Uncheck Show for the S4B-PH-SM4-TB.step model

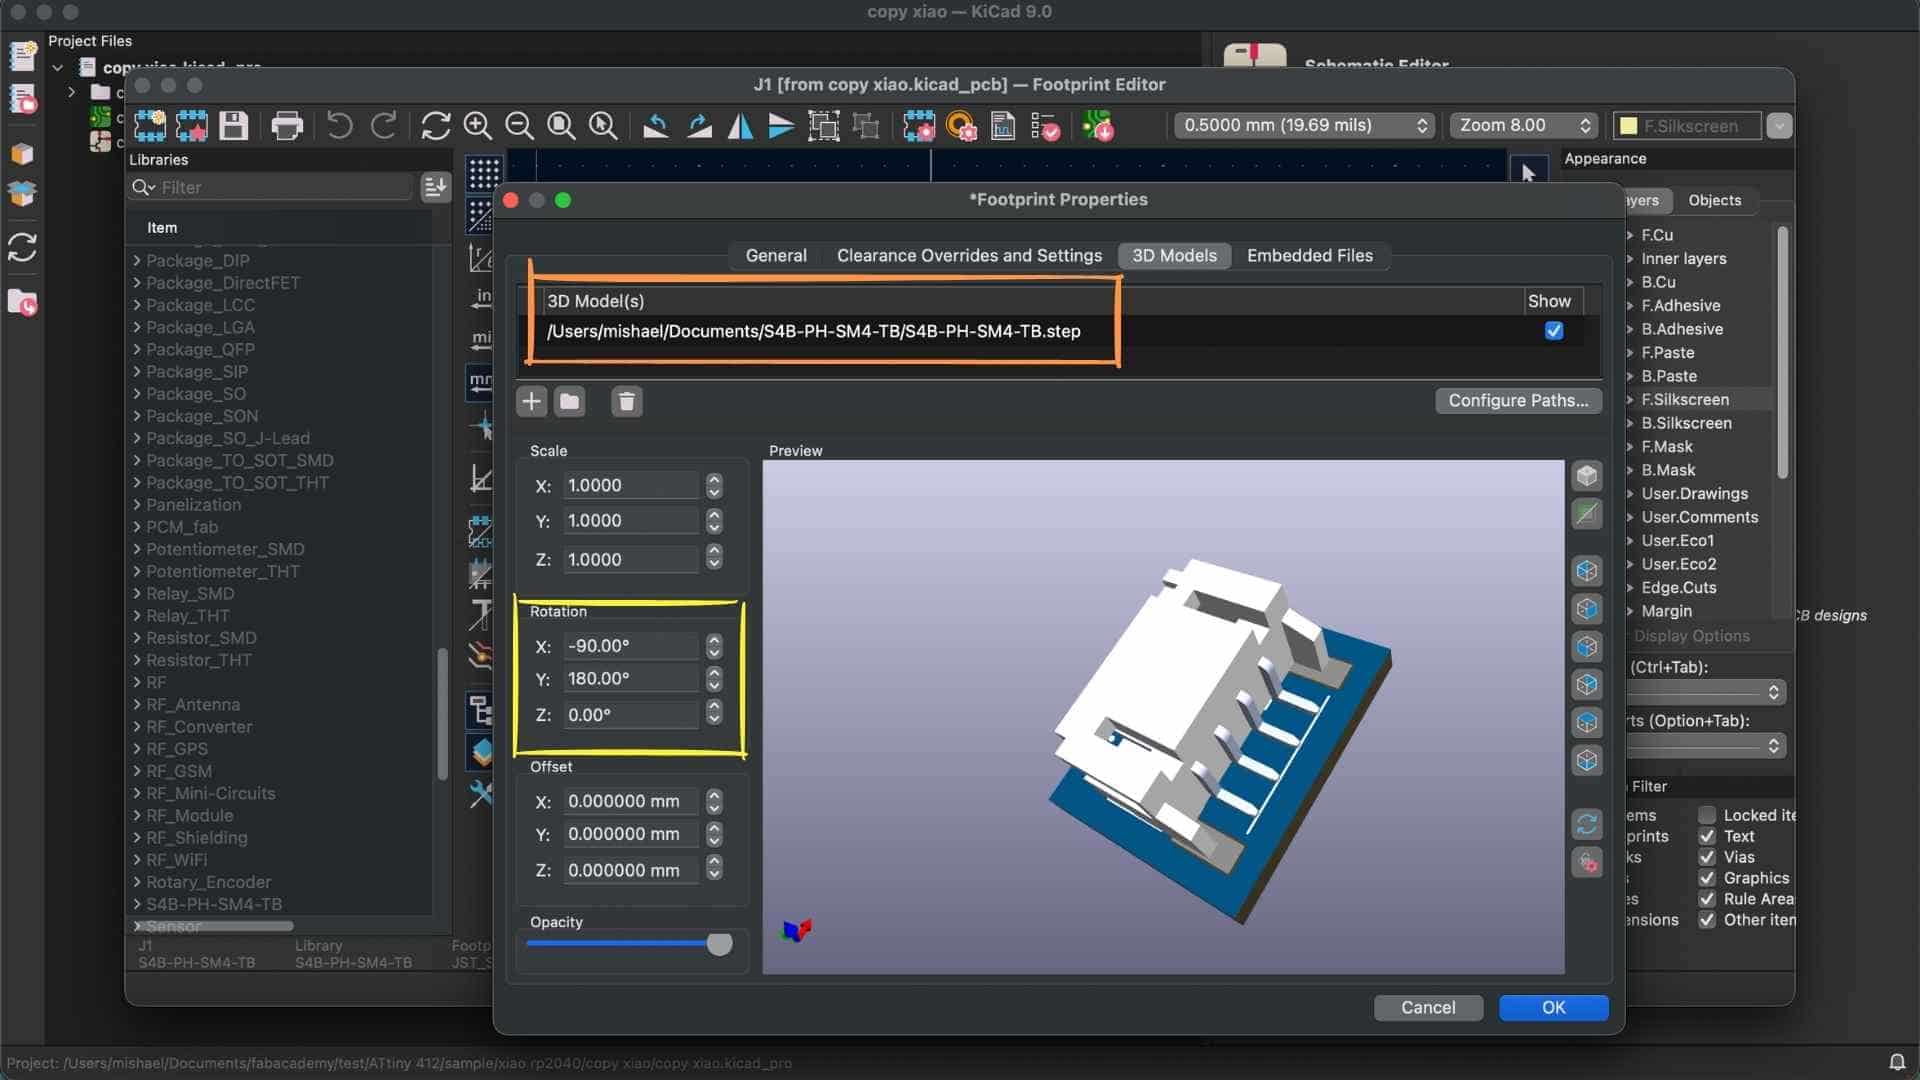(x=1553, y=331)
